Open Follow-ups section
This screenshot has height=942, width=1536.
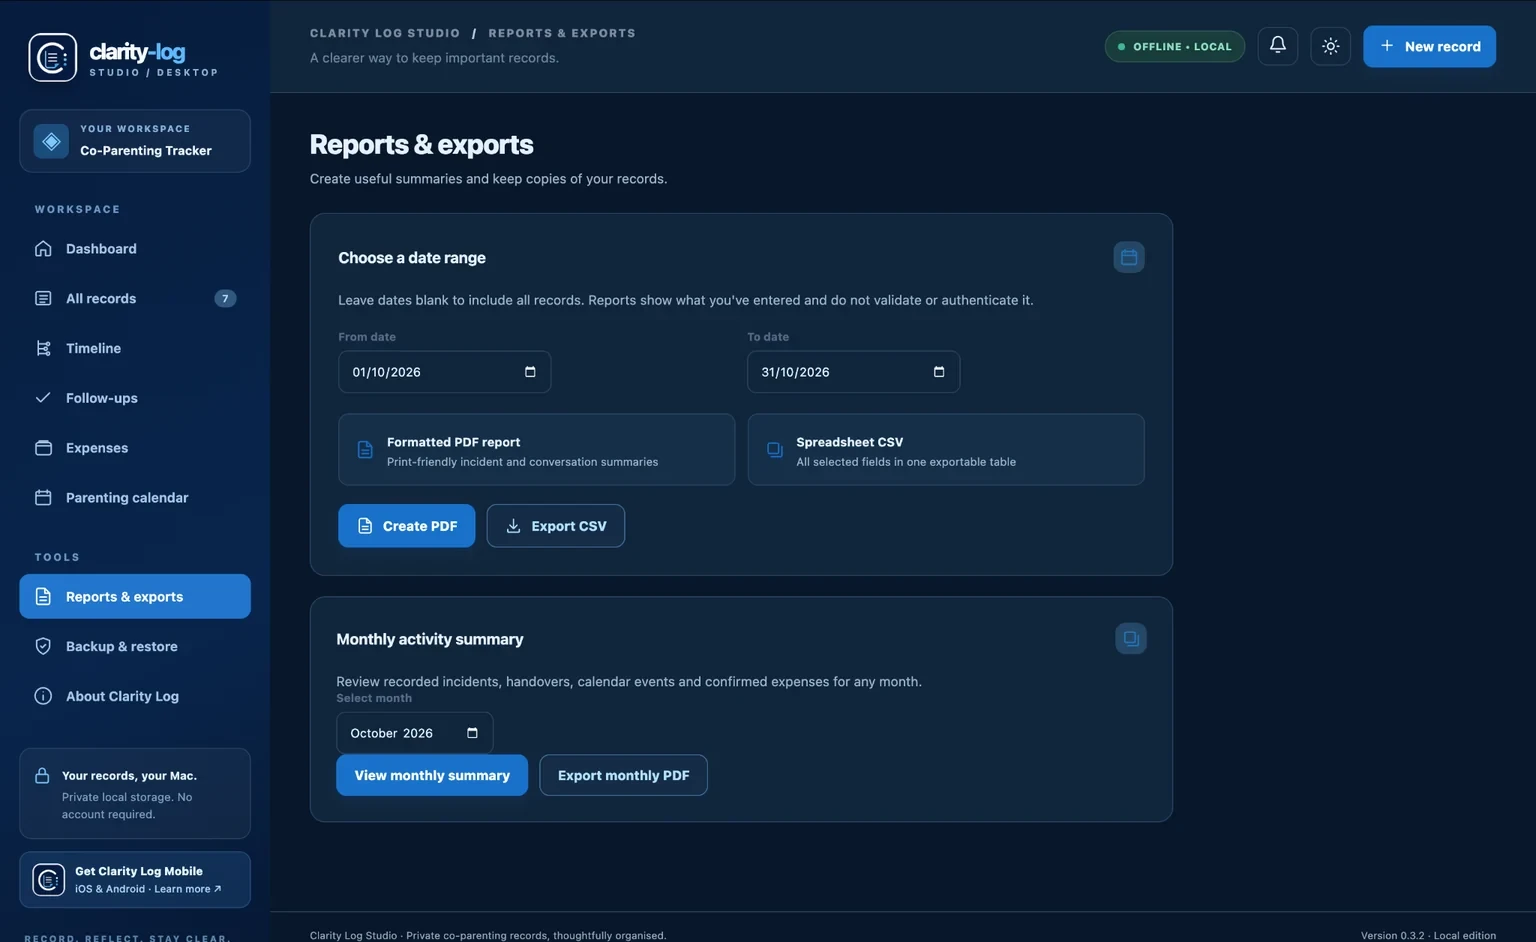point(135,398)
